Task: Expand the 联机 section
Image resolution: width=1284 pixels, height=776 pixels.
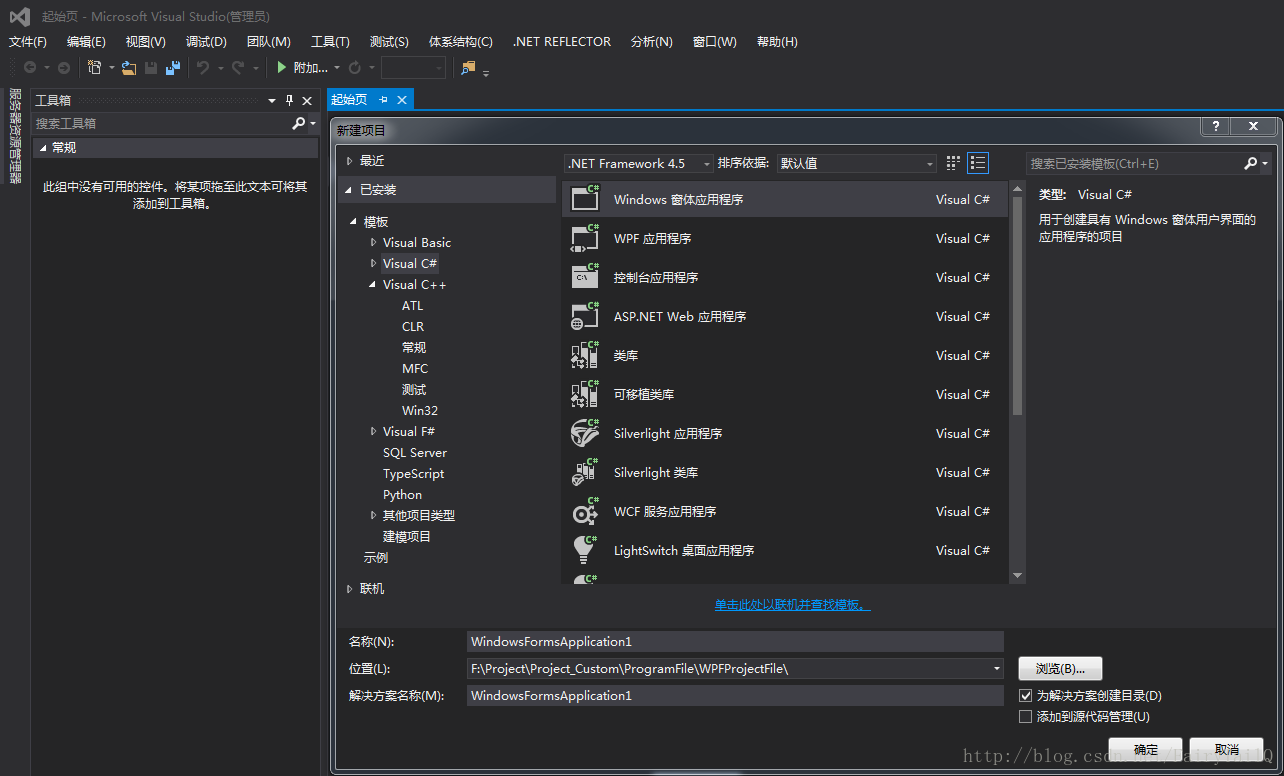Action: pyautogui.click(x=349, y=588)
